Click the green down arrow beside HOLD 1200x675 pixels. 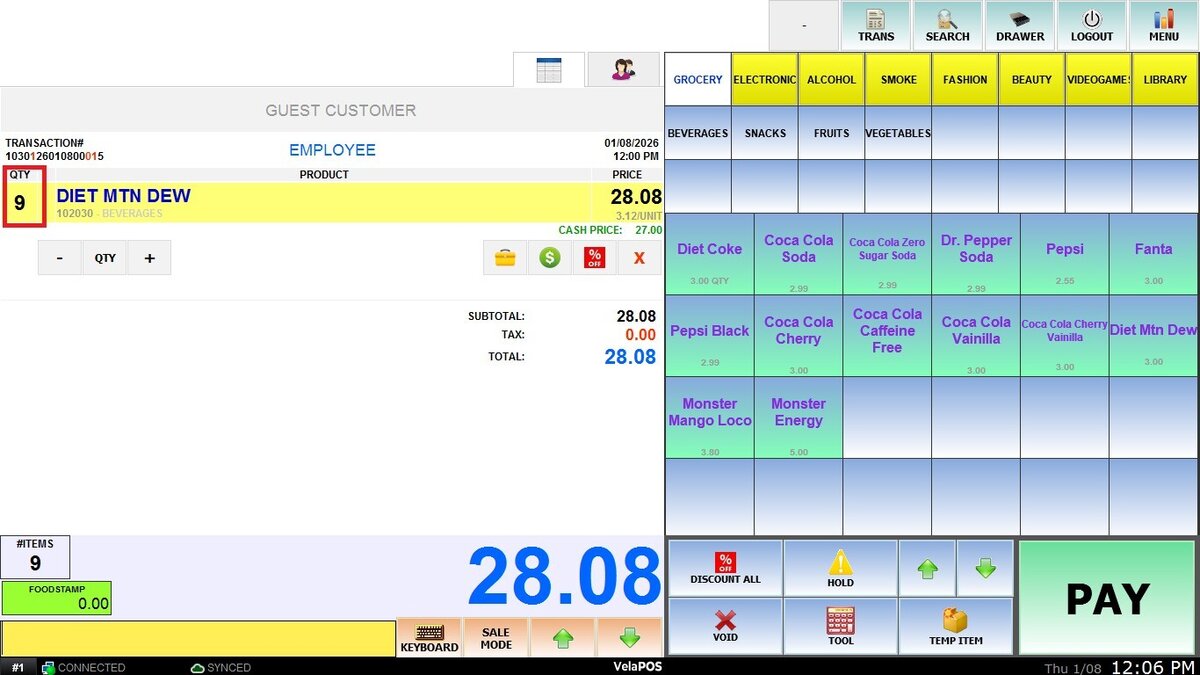pyautogui.click(x=985, y=568)
